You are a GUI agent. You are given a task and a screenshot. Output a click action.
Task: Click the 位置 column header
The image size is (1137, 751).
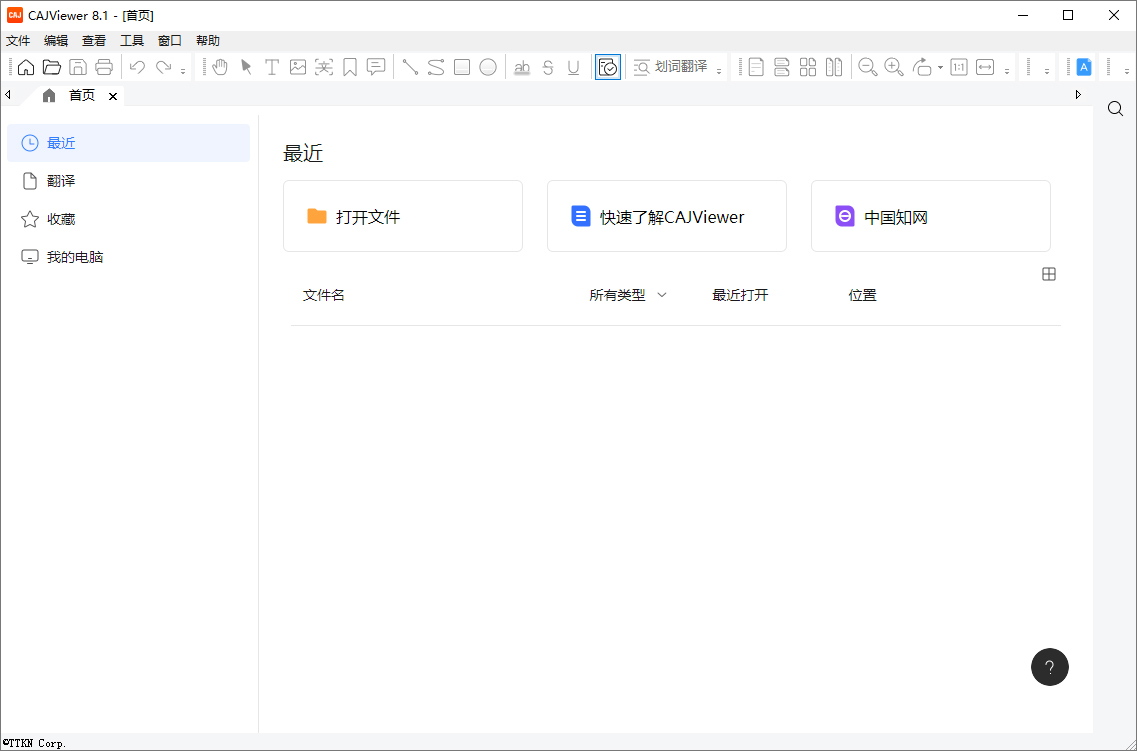pos(863,295)
